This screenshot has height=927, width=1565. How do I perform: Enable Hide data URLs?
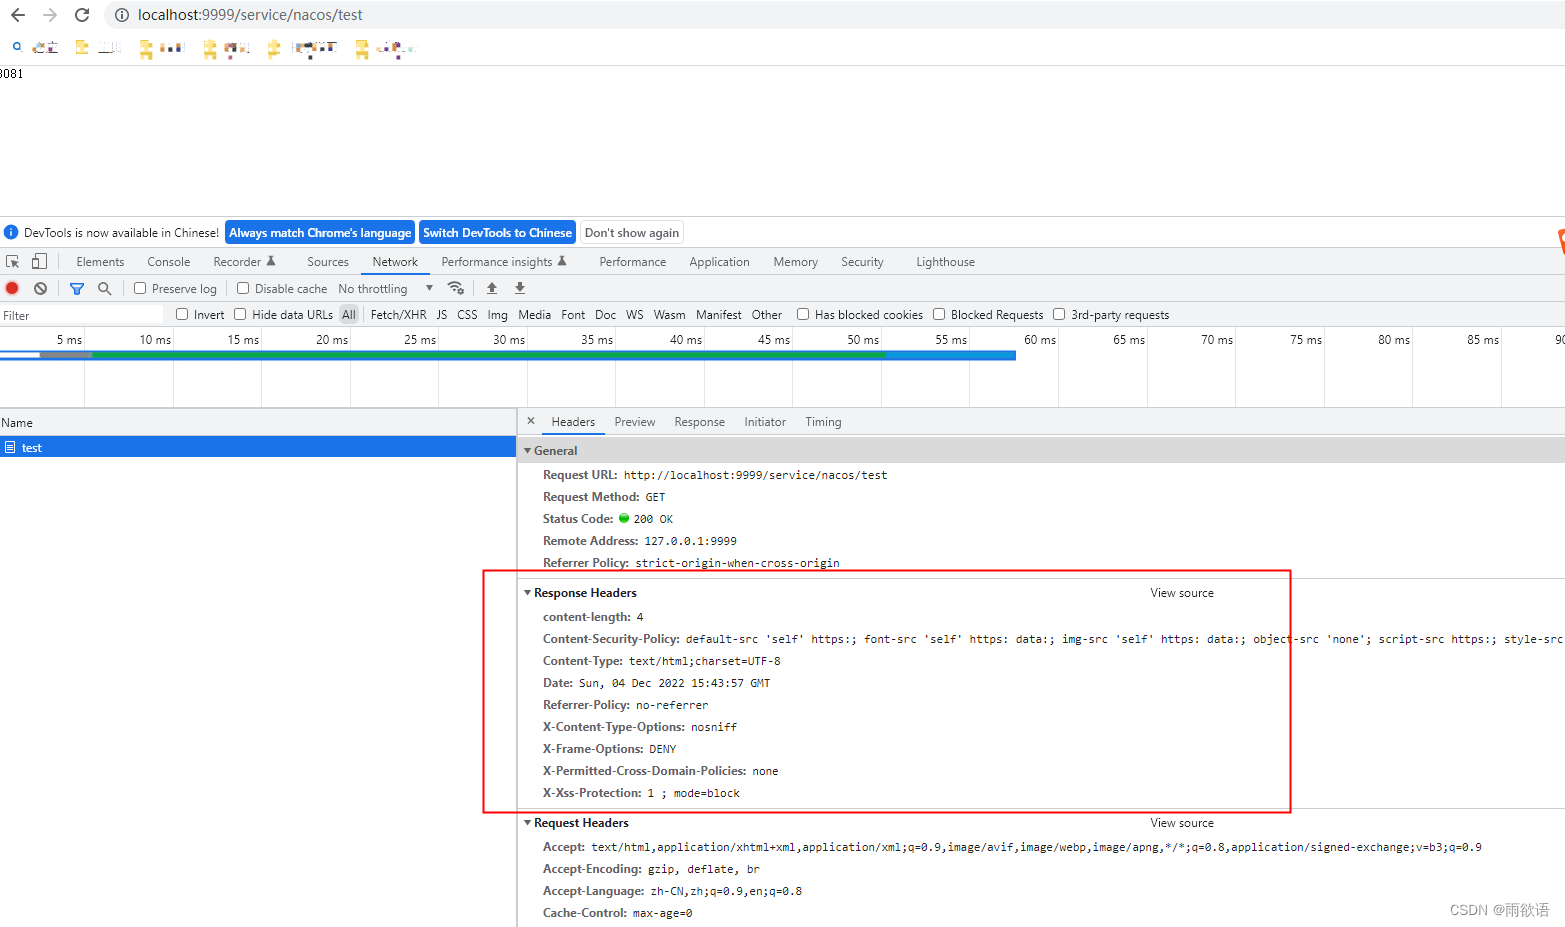(240, 314)
